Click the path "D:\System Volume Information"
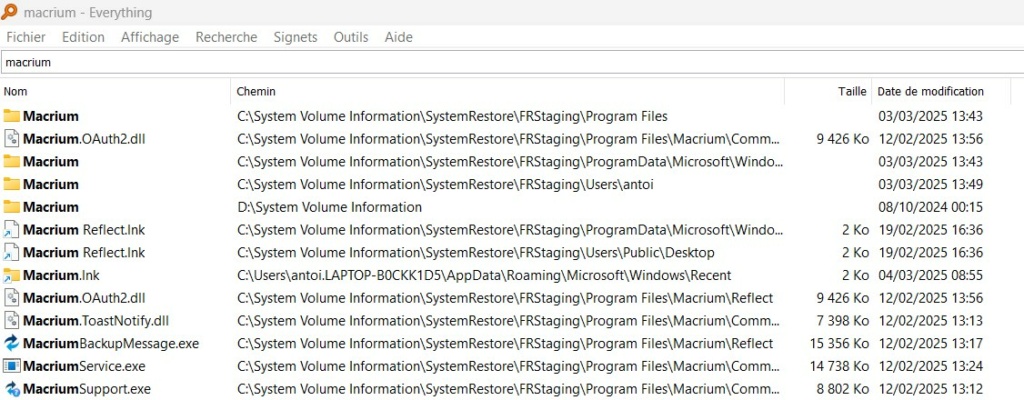This screenshot has height=400, width=1024. click(329, 207)
